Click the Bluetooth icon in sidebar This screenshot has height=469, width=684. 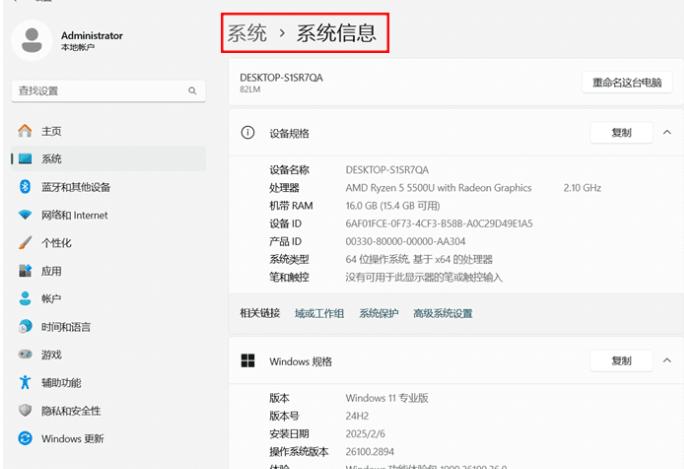(x=25, y=187)
